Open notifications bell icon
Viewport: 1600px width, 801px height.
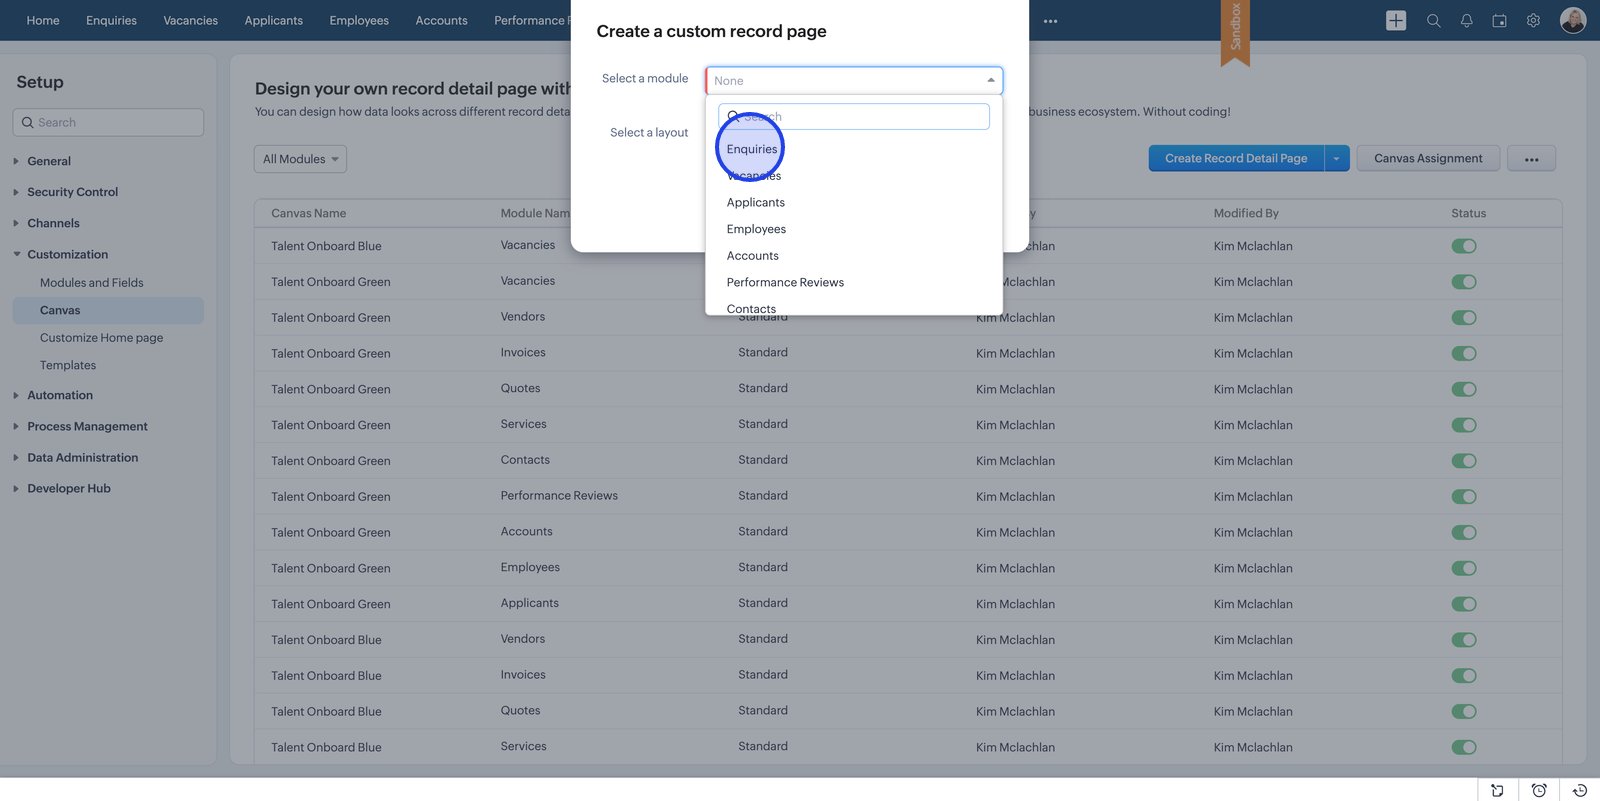pyautogui.click(x=1466, y=20)
